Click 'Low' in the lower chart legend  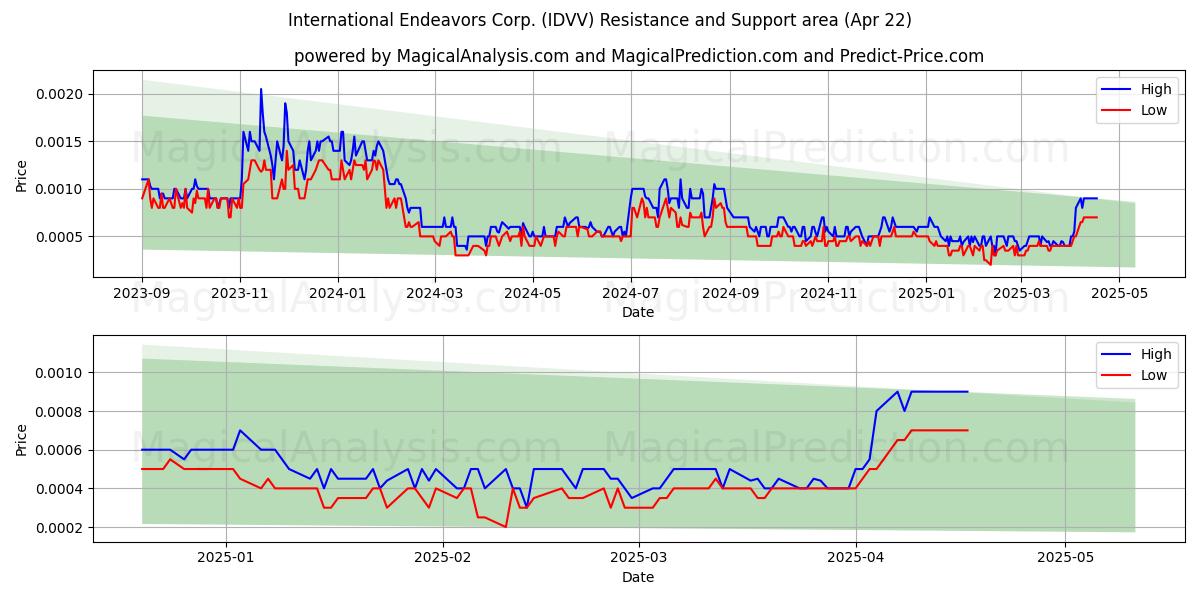1154,375
